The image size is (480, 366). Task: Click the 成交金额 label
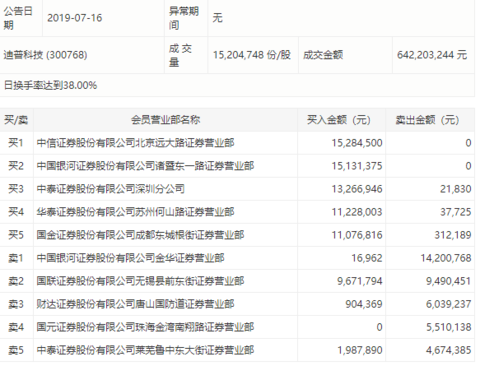click(x=323, y=55)
